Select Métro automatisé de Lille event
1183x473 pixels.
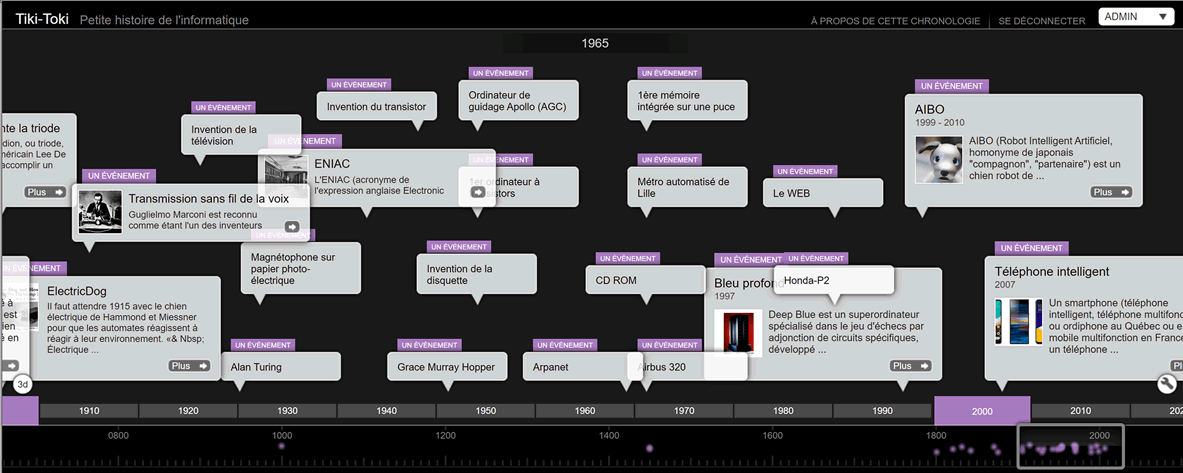tap(687, 187)
